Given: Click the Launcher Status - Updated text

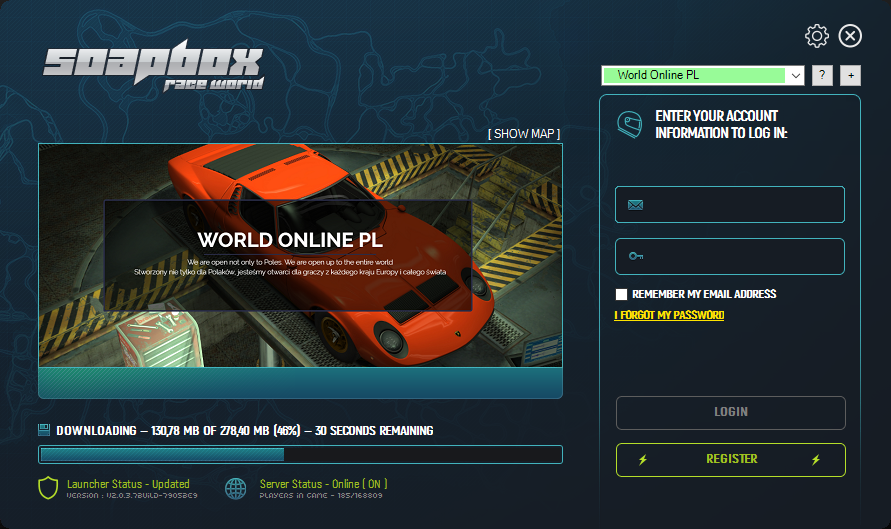Looking at the screenshot, I should 128,484.
